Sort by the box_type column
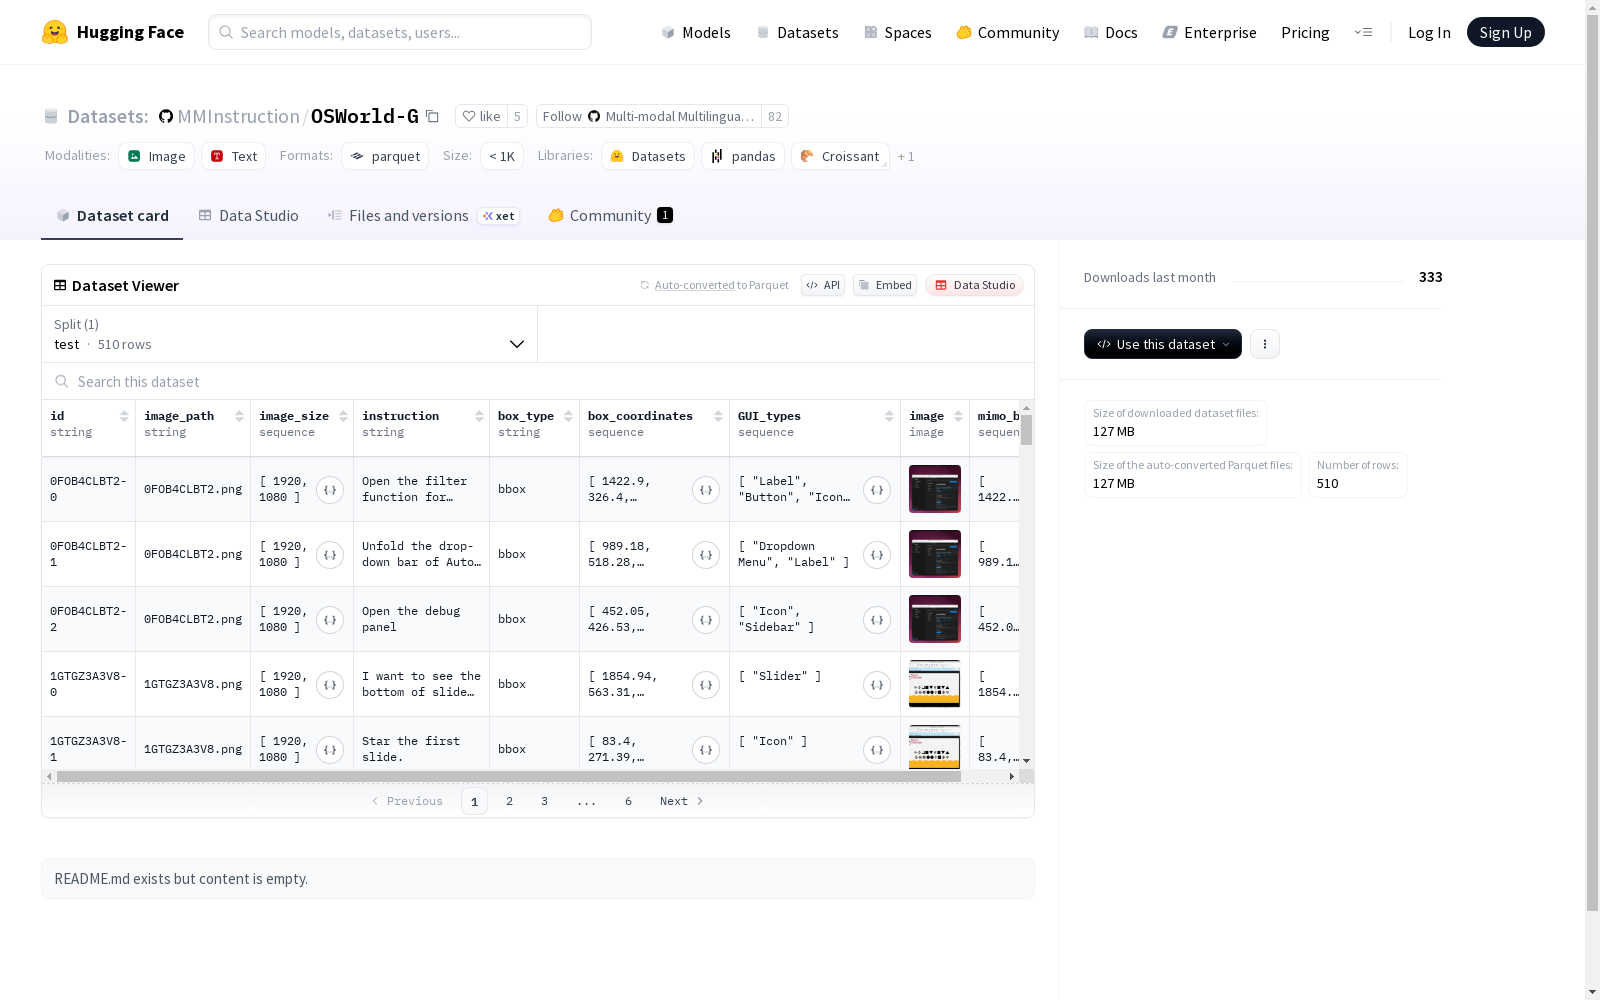The image size is (1600, 1000). (568, 416)
